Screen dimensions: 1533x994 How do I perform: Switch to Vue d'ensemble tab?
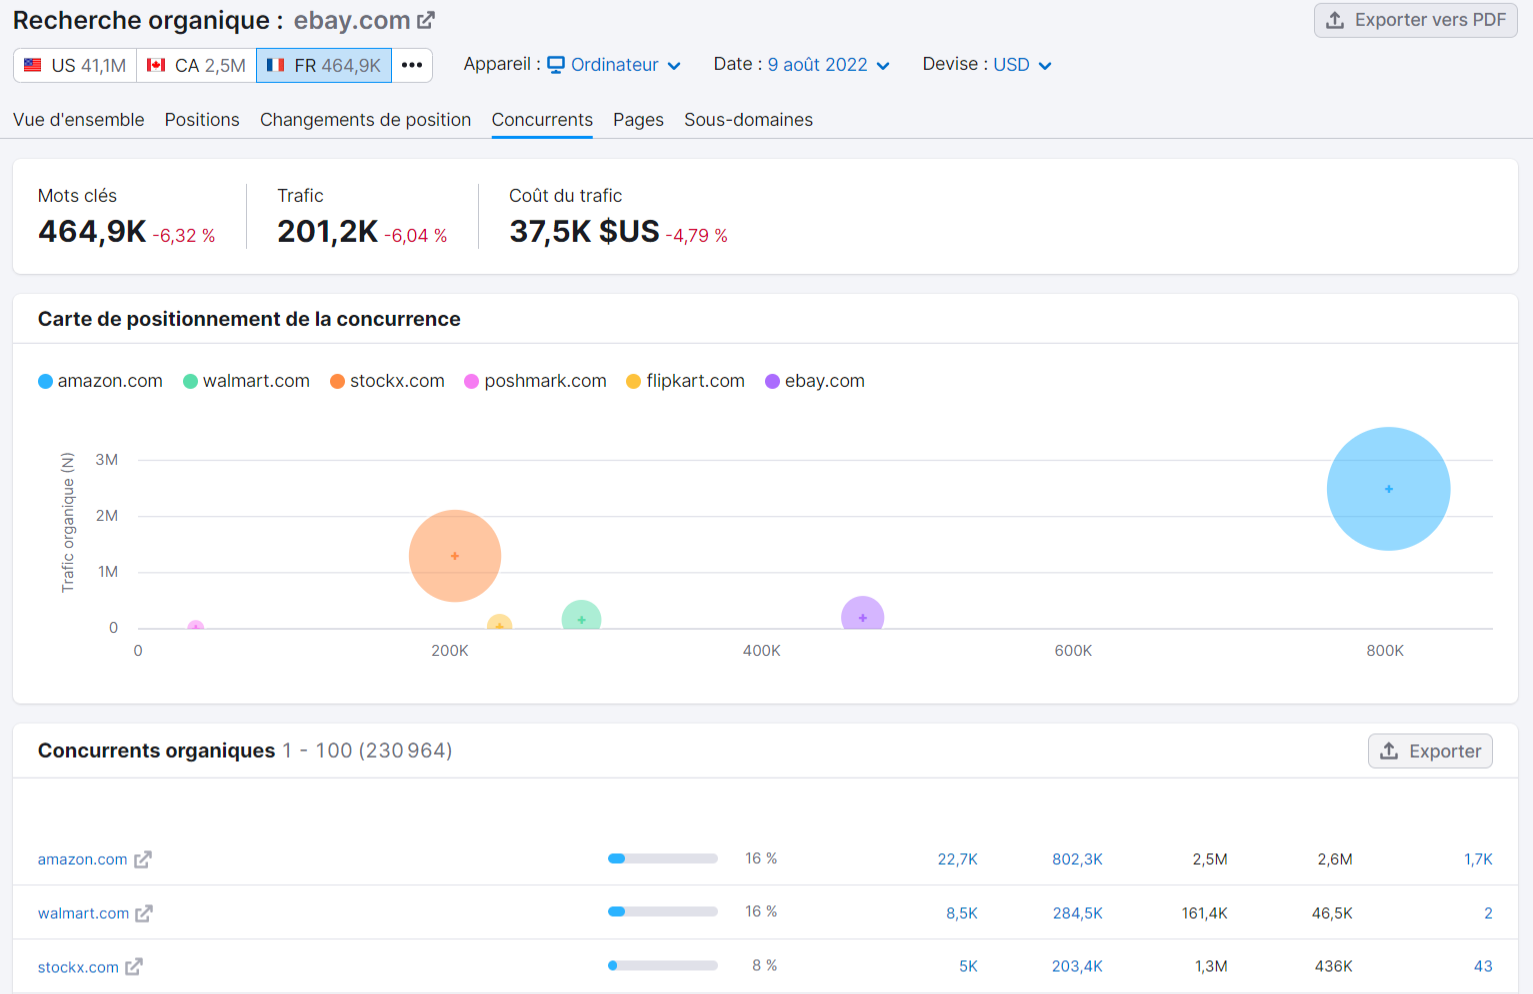[x=79, y=120]
